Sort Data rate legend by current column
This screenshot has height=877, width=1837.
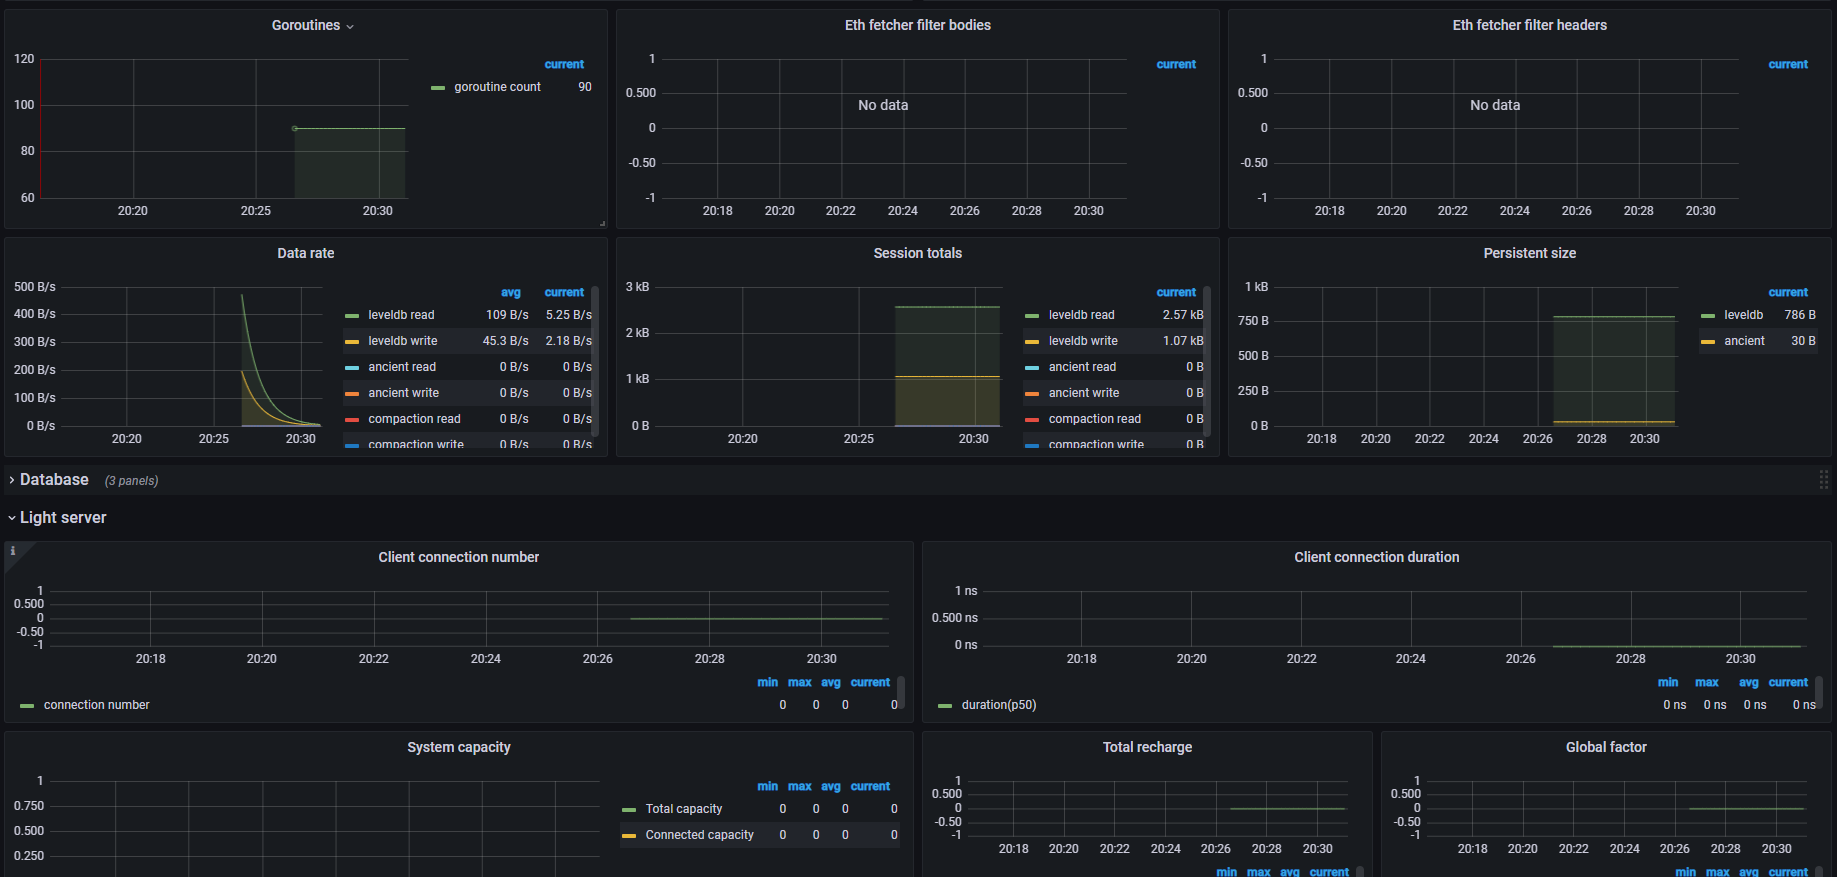click(564, 292)
